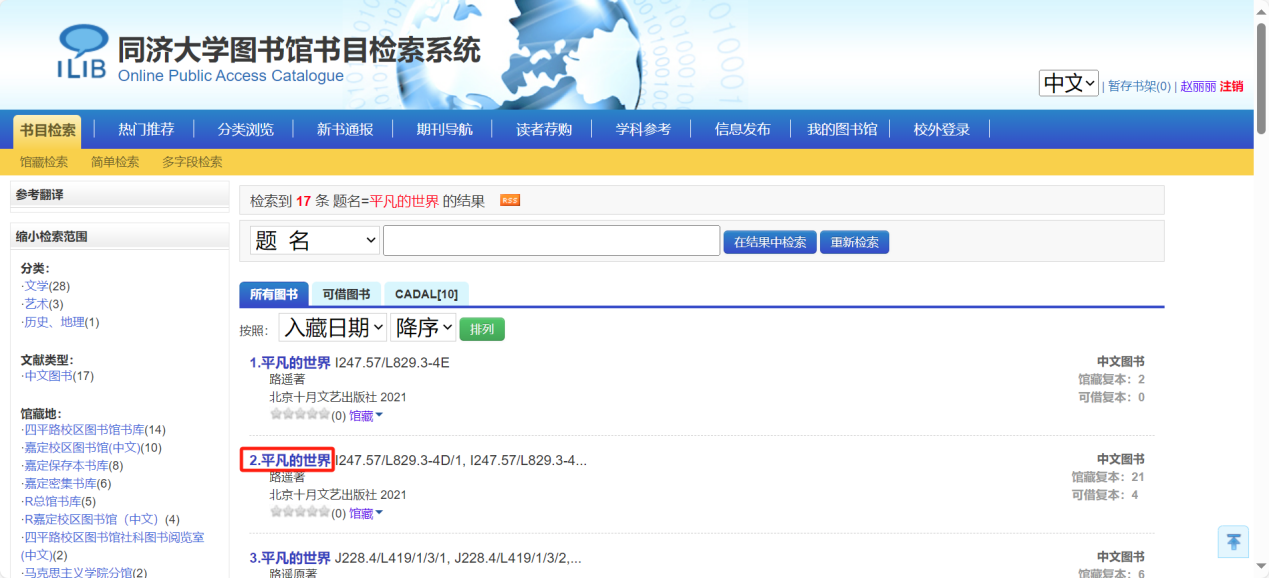1269x578 pixels.
Task: Click star rating of first book result
Action: [x=299, y=415]
